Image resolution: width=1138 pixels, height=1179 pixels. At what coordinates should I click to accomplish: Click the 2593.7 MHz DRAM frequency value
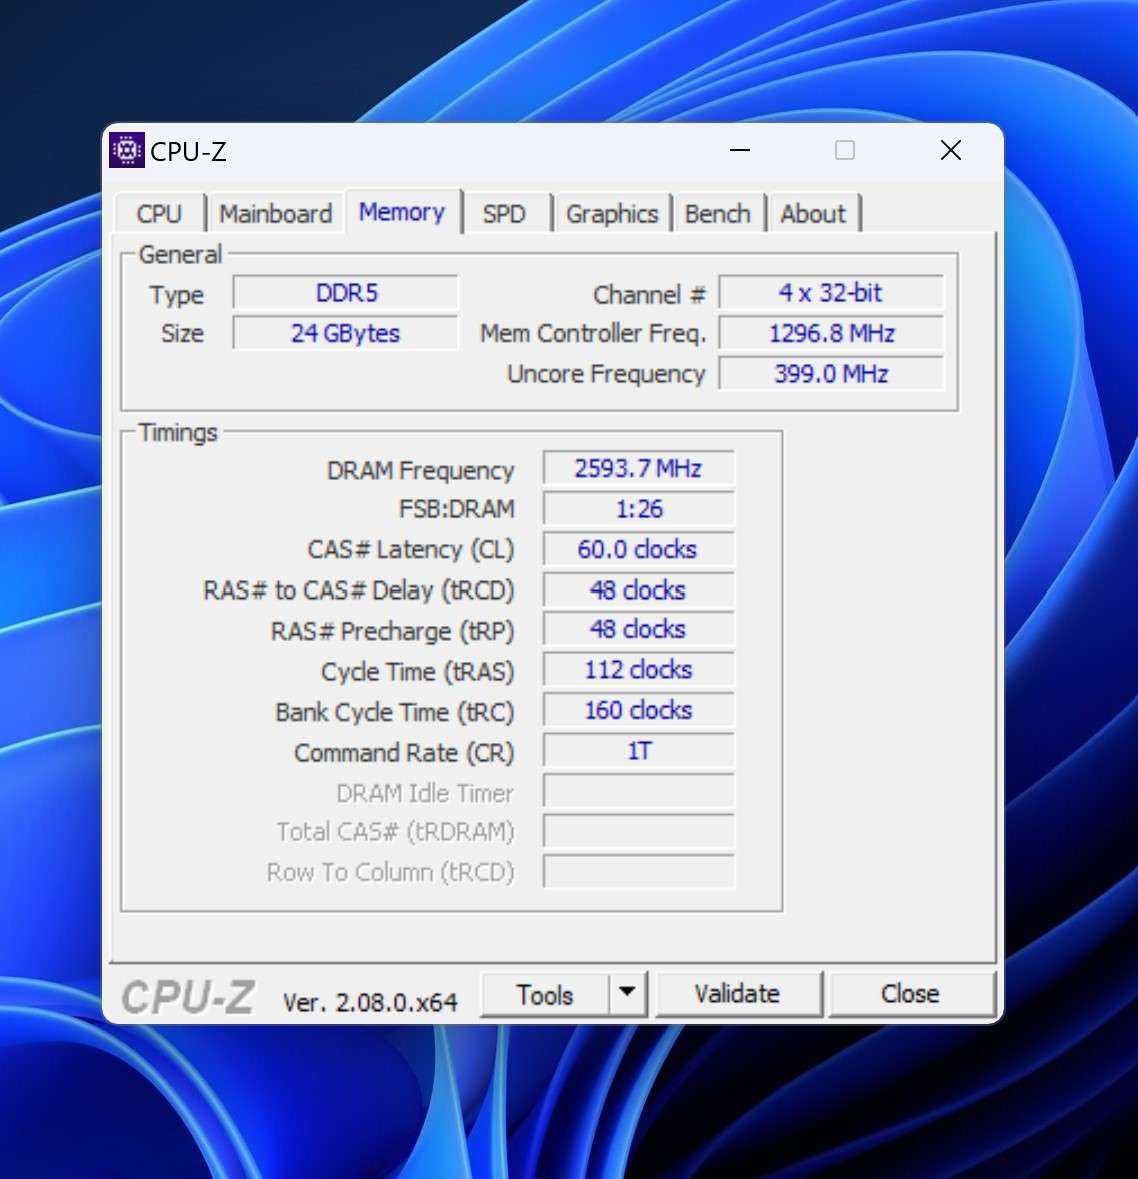pos(639,468)
